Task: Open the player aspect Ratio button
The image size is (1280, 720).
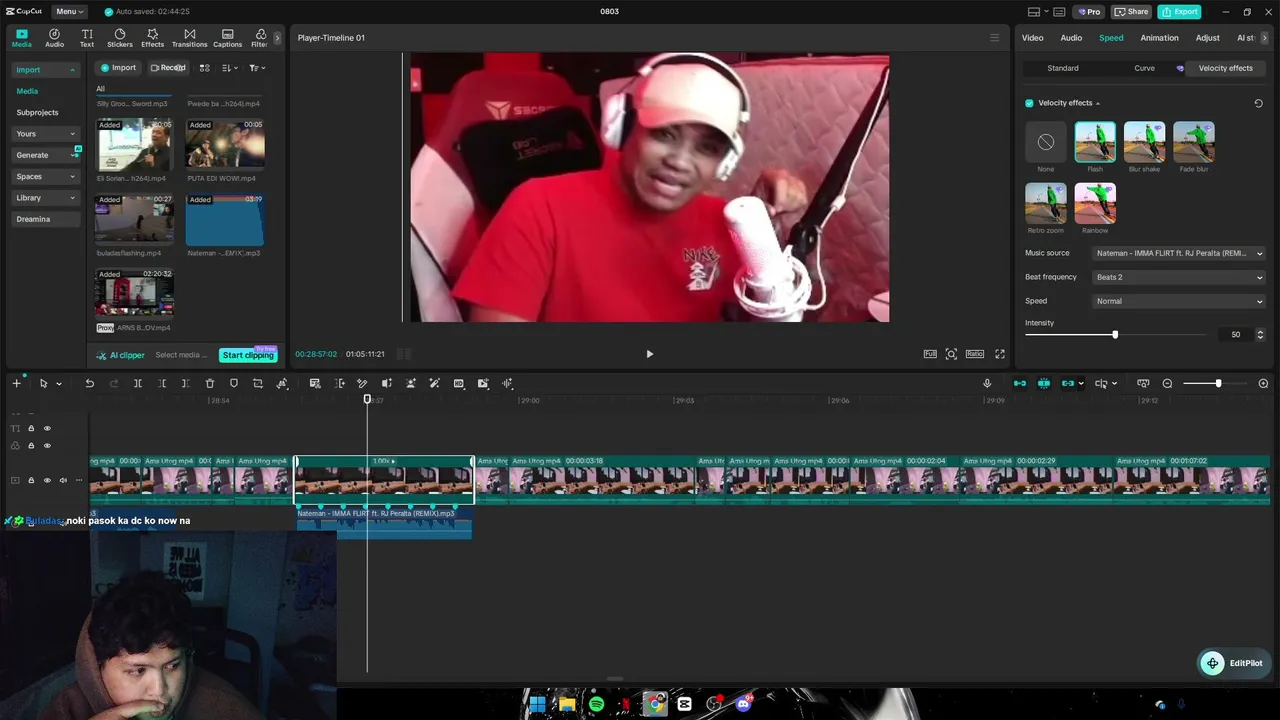Action: point(975,354)
